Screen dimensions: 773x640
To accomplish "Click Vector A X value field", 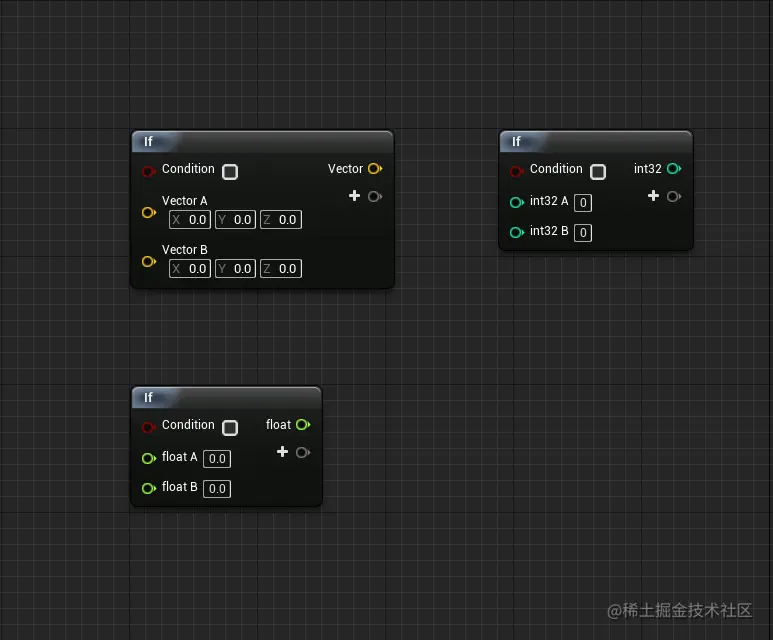I will pyautogui.click(x=190, y=220).
